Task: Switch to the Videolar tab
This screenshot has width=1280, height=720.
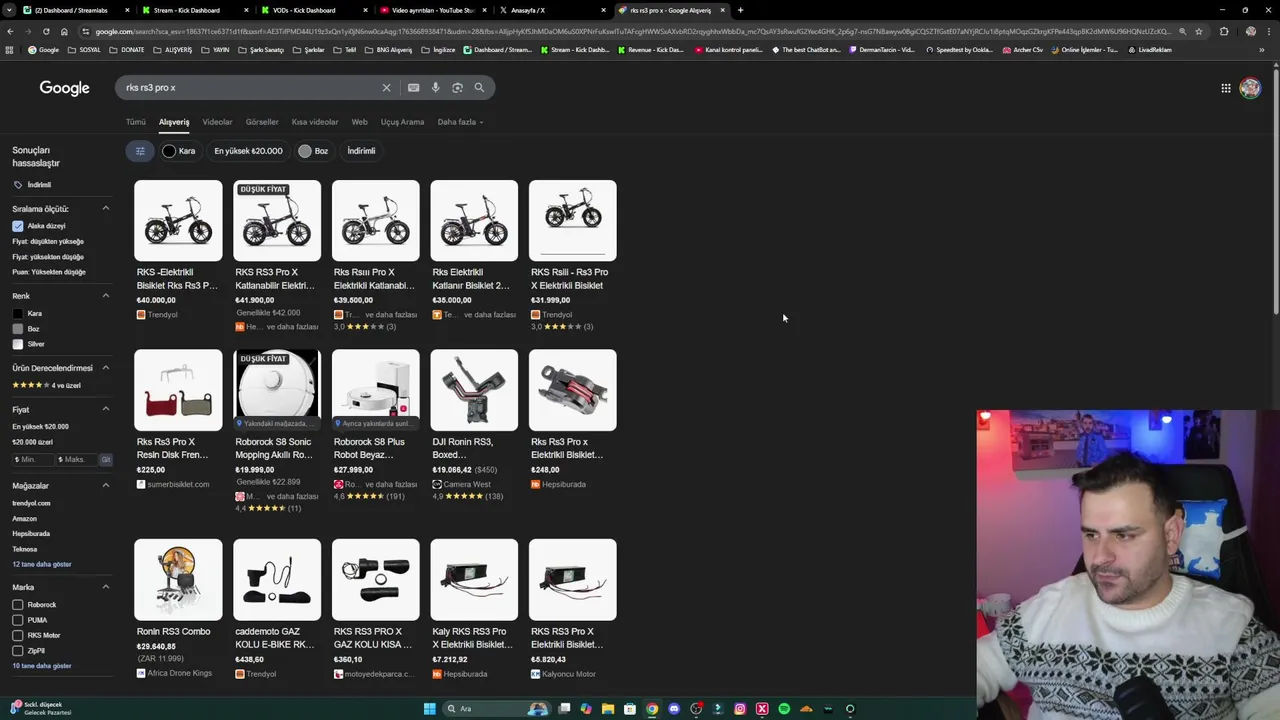Action: [217, 122]
